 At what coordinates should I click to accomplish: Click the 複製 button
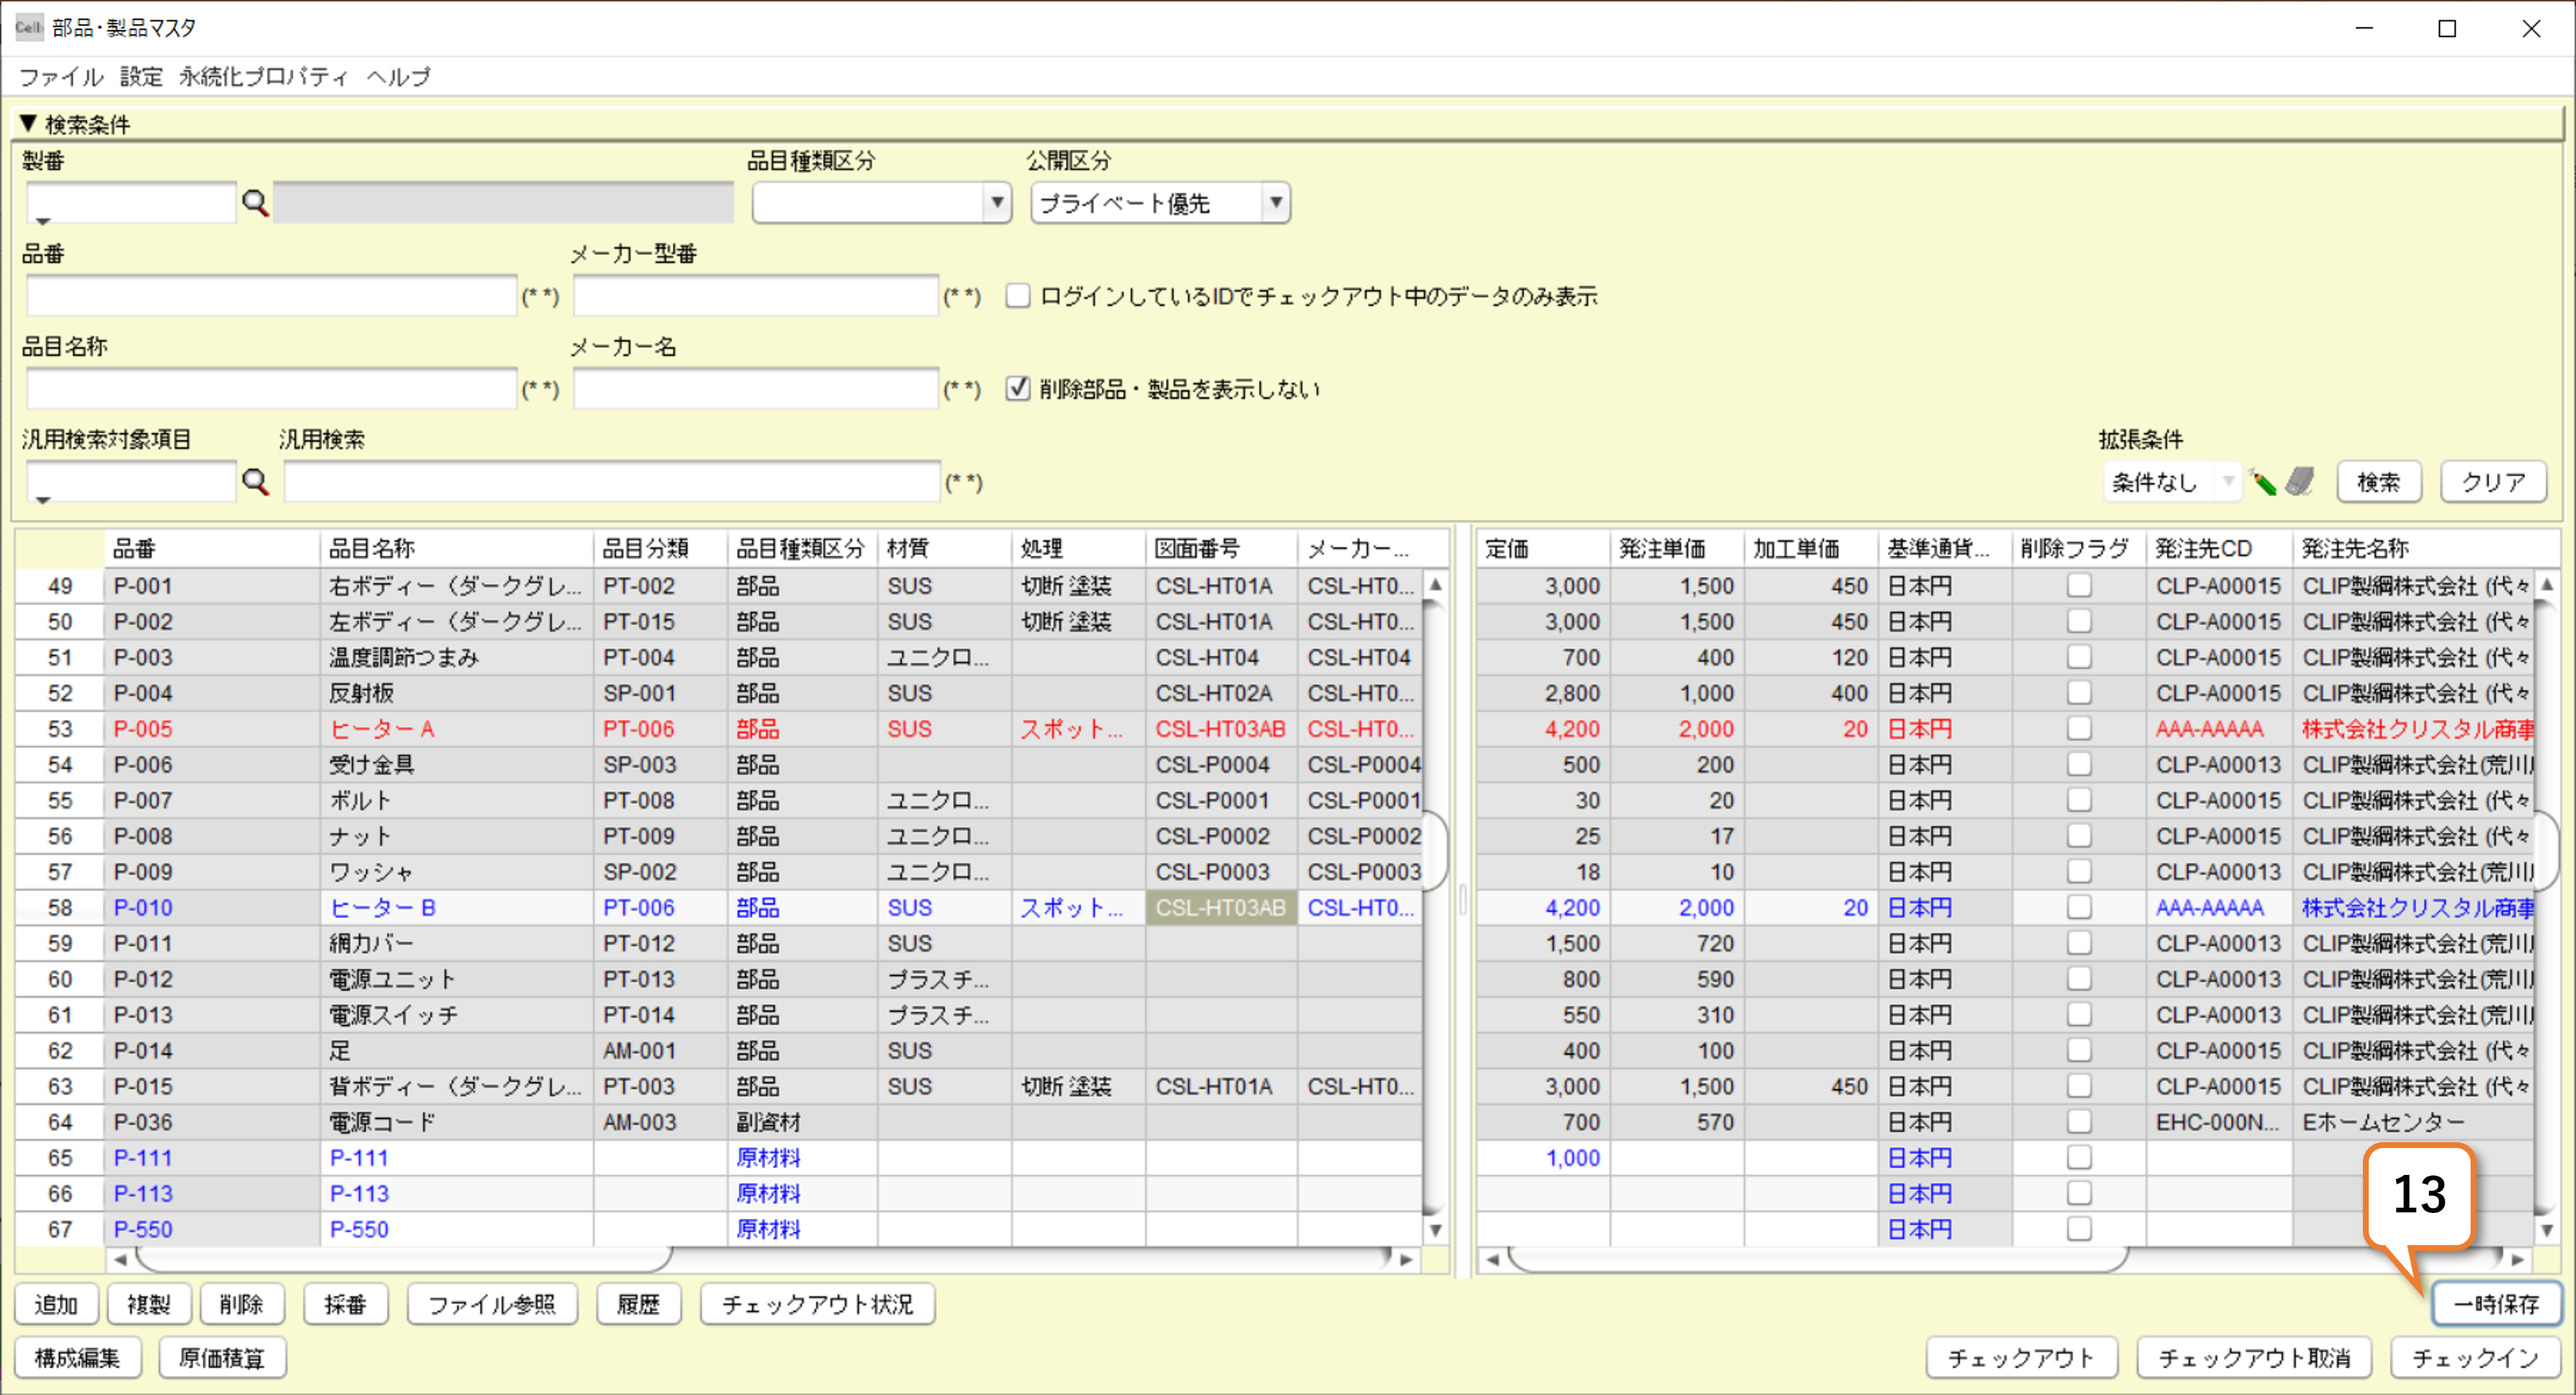tap(149, 1304)
